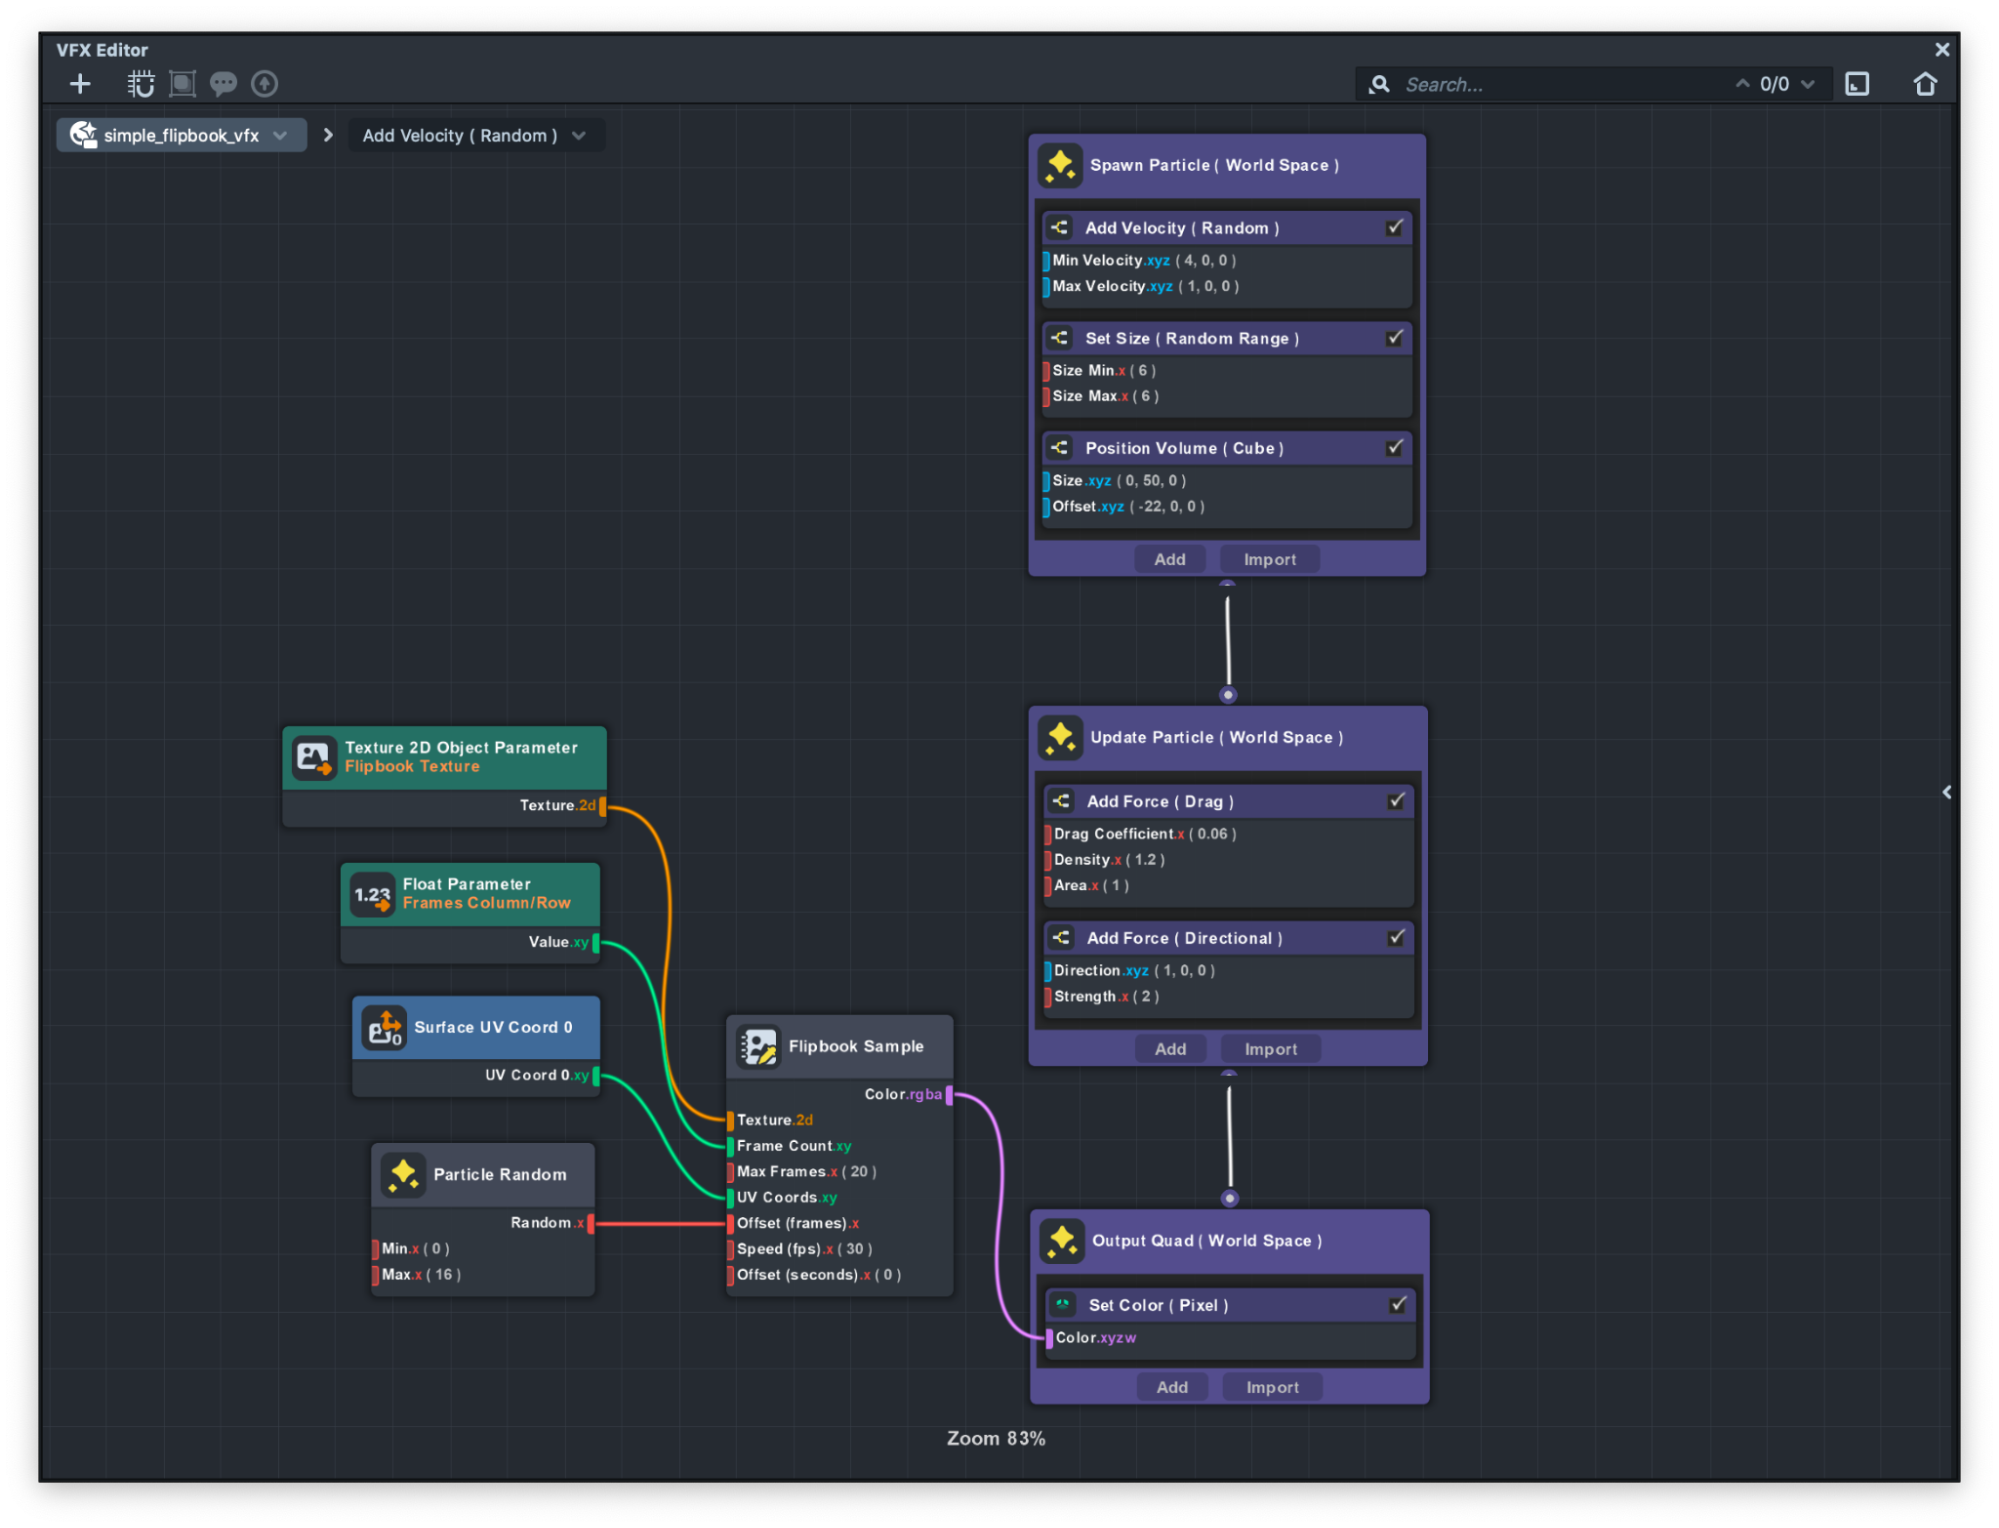Image resolution: width=1999 pixels, height=1528 pixels.
Task: Click the snap-to-grid magnet icon
Action: coord(141,84)
